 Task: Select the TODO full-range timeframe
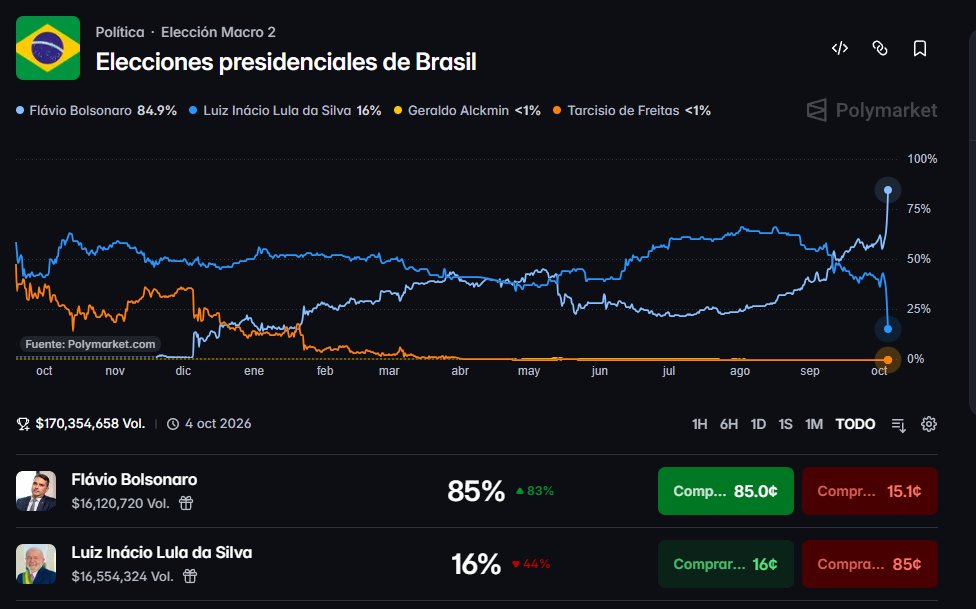click(x=855, y=424)
